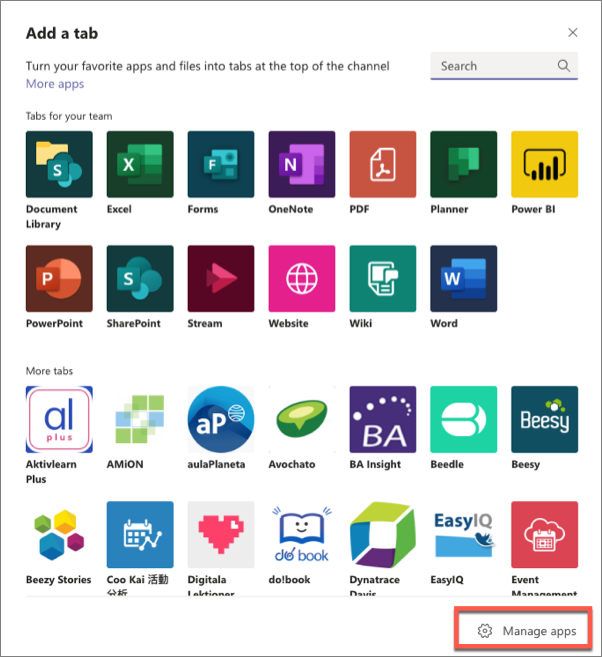The width and height of the screenshot is (602, 657).
Task: Click the 'Avochato' label text
Action: tap(292, 464)
